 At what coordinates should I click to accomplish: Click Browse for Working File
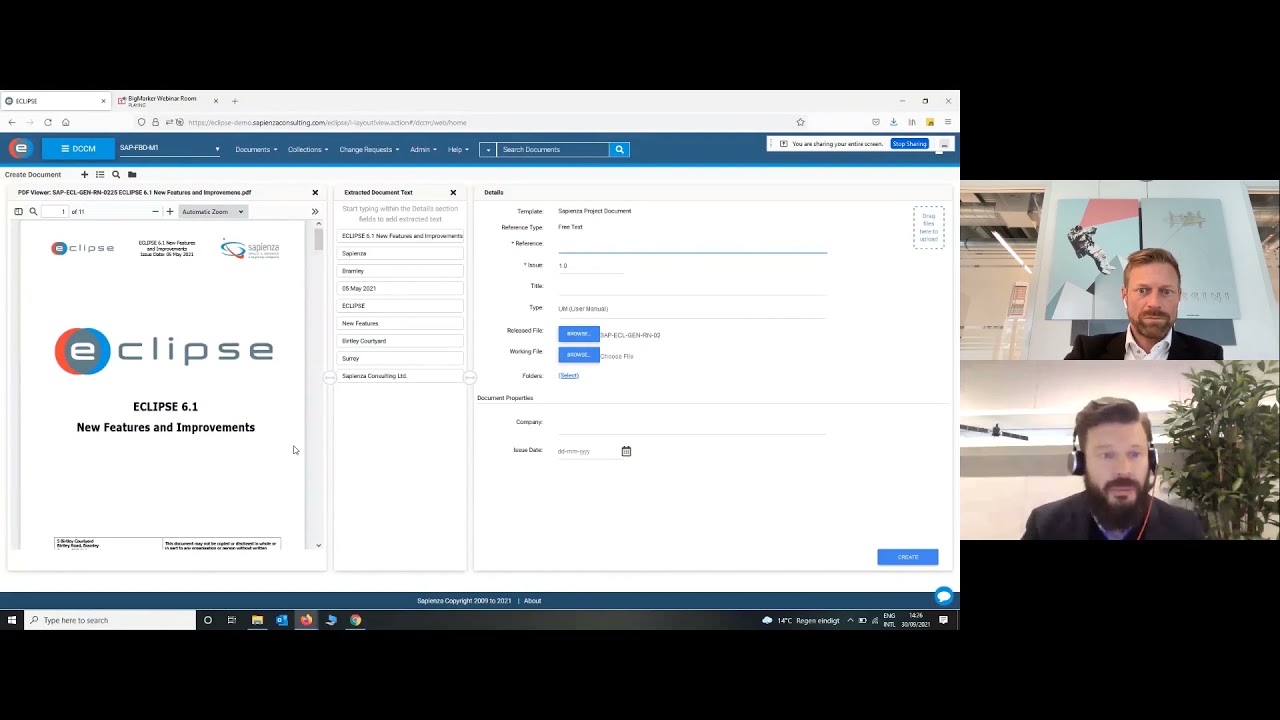[578, 355]
